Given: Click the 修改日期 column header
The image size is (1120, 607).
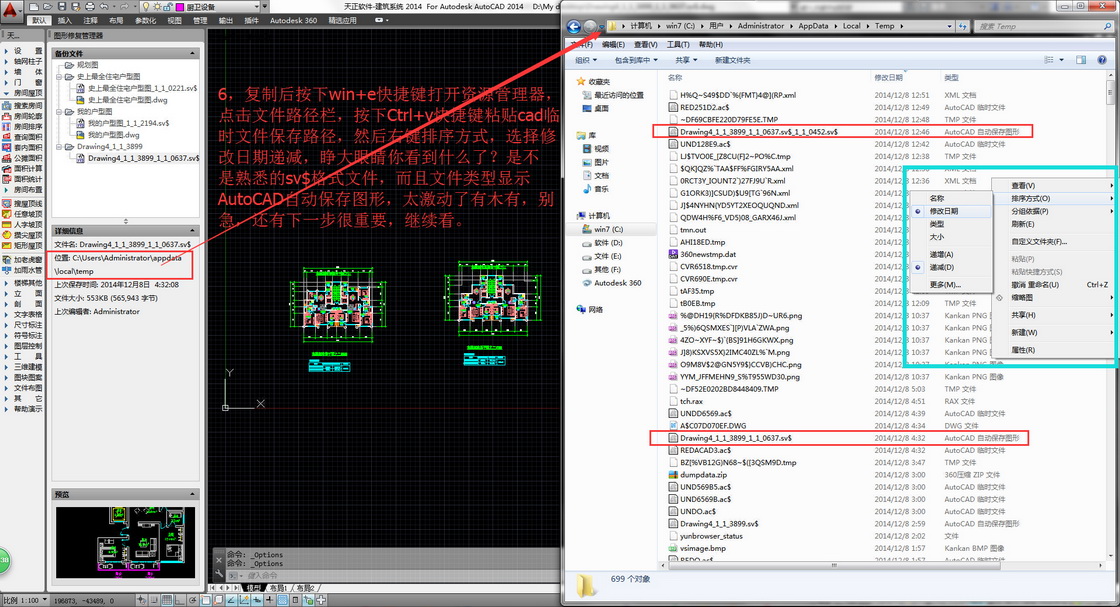Looking at the screenshot, I should pos(888,77).
